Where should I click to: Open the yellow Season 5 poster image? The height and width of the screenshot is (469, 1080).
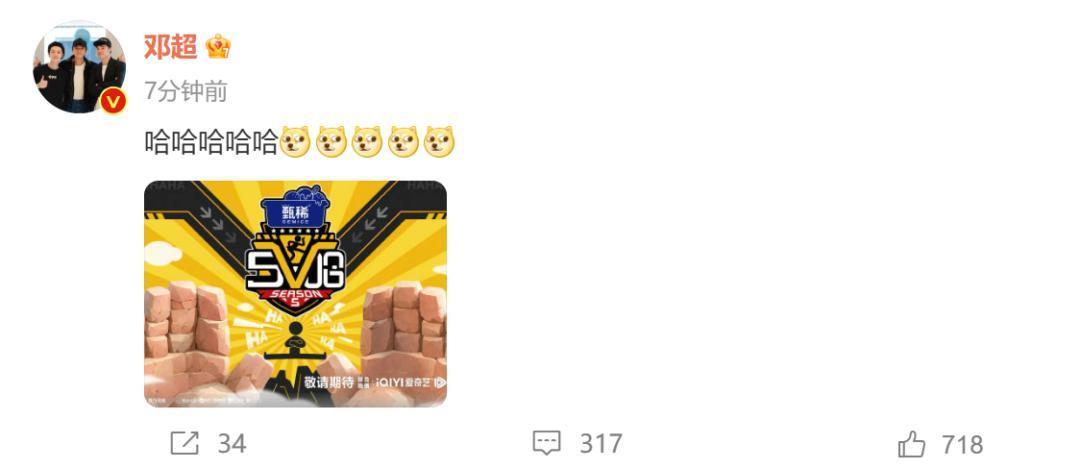[295, 293]
